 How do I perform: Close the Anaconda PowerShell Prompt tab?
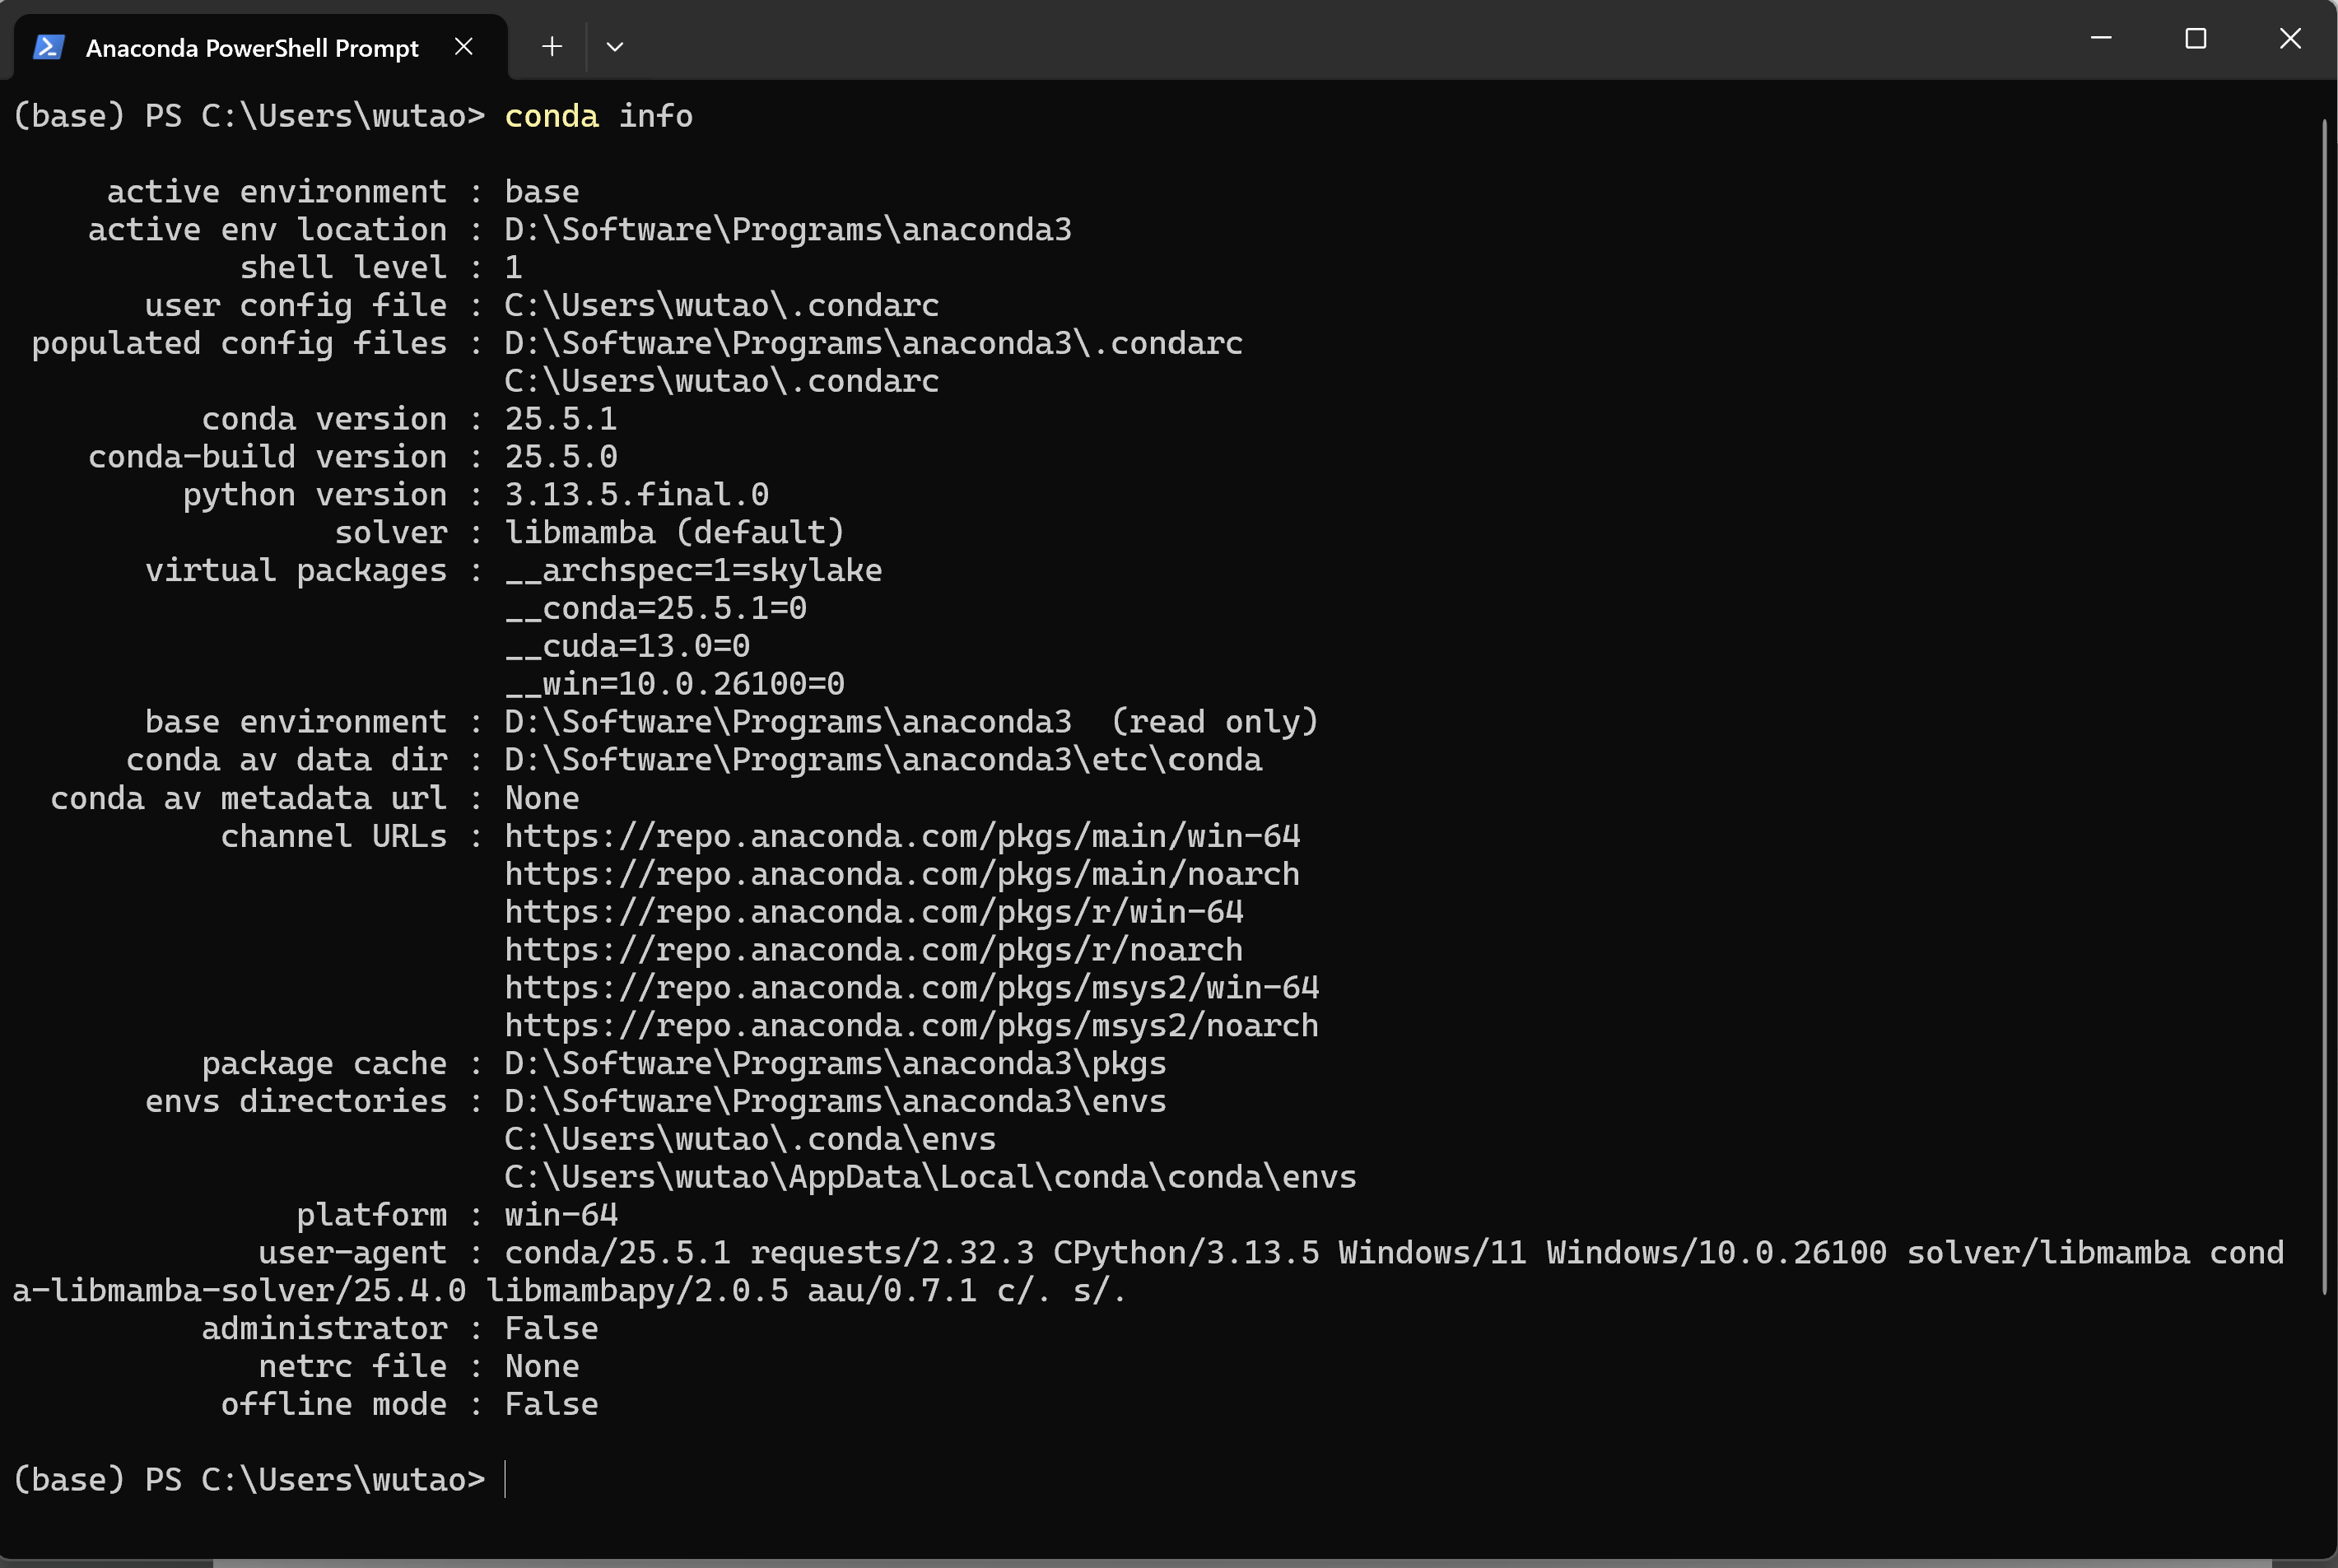point(463,46)
